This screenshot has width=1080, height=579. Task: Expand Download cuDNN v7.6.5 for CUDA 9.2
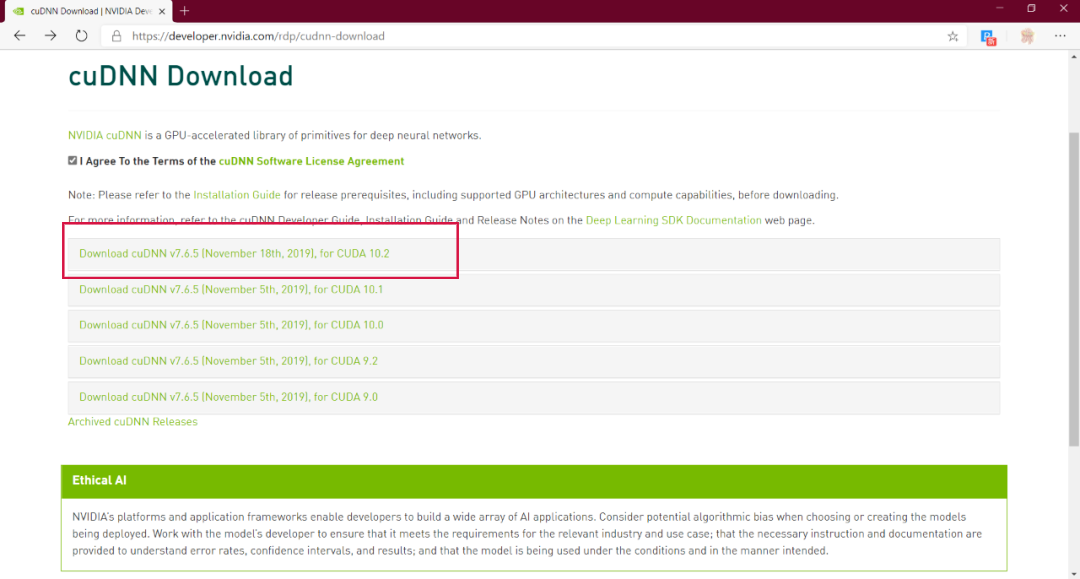click(x=534, y=361)
